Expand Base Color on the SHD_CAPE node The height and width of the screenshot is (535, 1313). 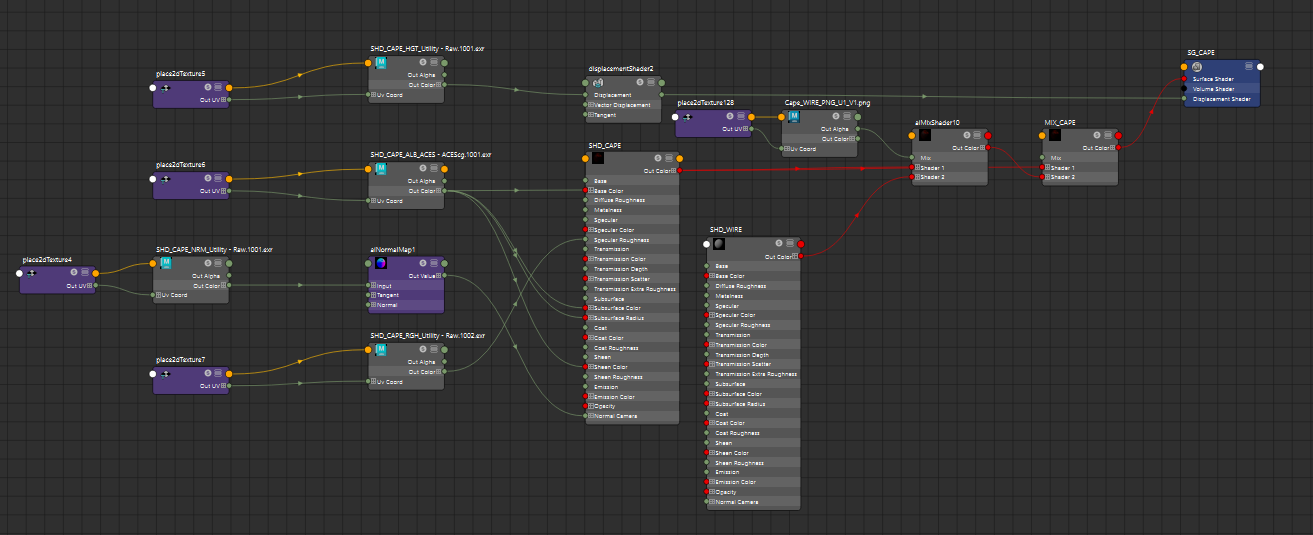(589, 190)
